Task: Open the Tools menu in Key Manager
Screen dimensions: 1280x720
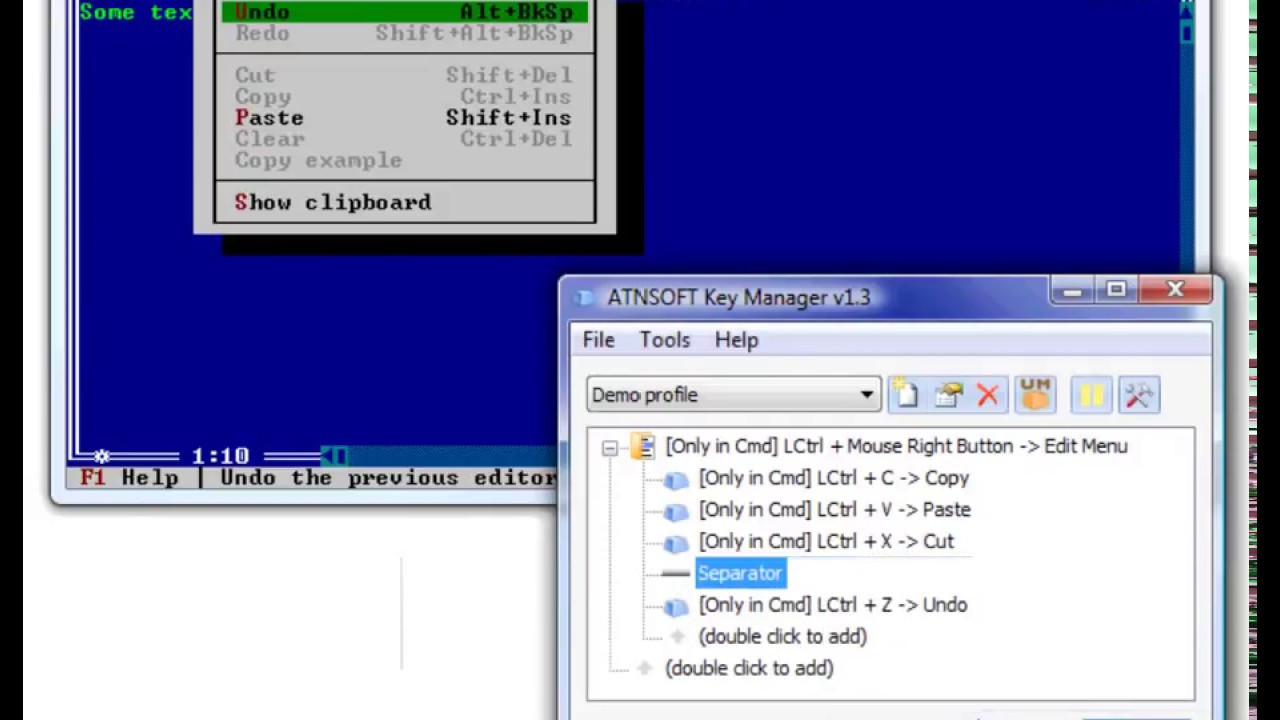Action: [665, 340]
